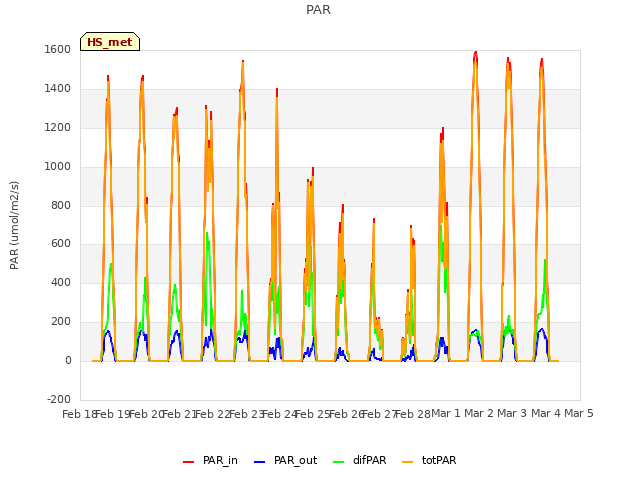Click the Feb 23 x-axis date label
The width and height of the screenshot is (640, 480).
tap(247, 414)
